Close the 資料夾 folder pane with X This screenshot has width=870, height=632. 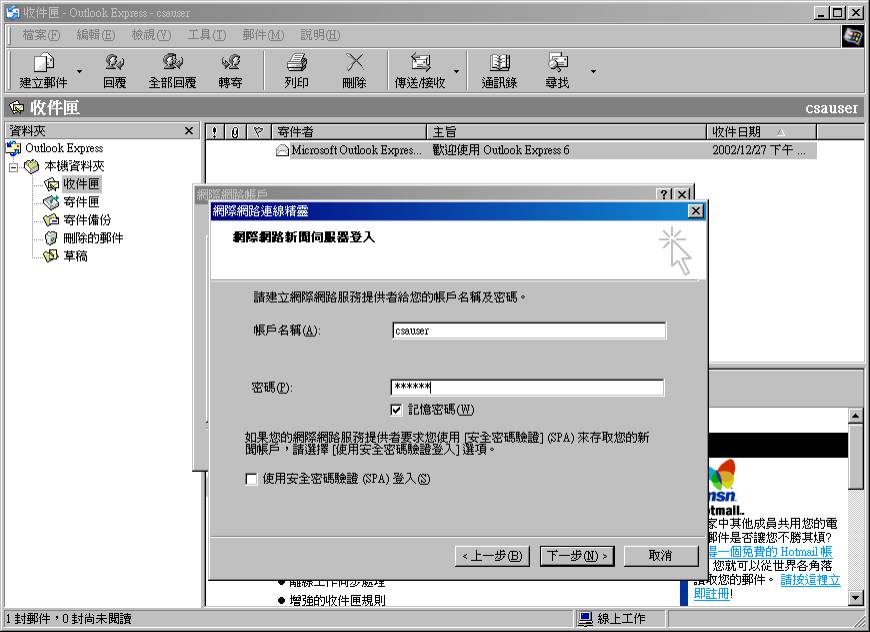189,131
